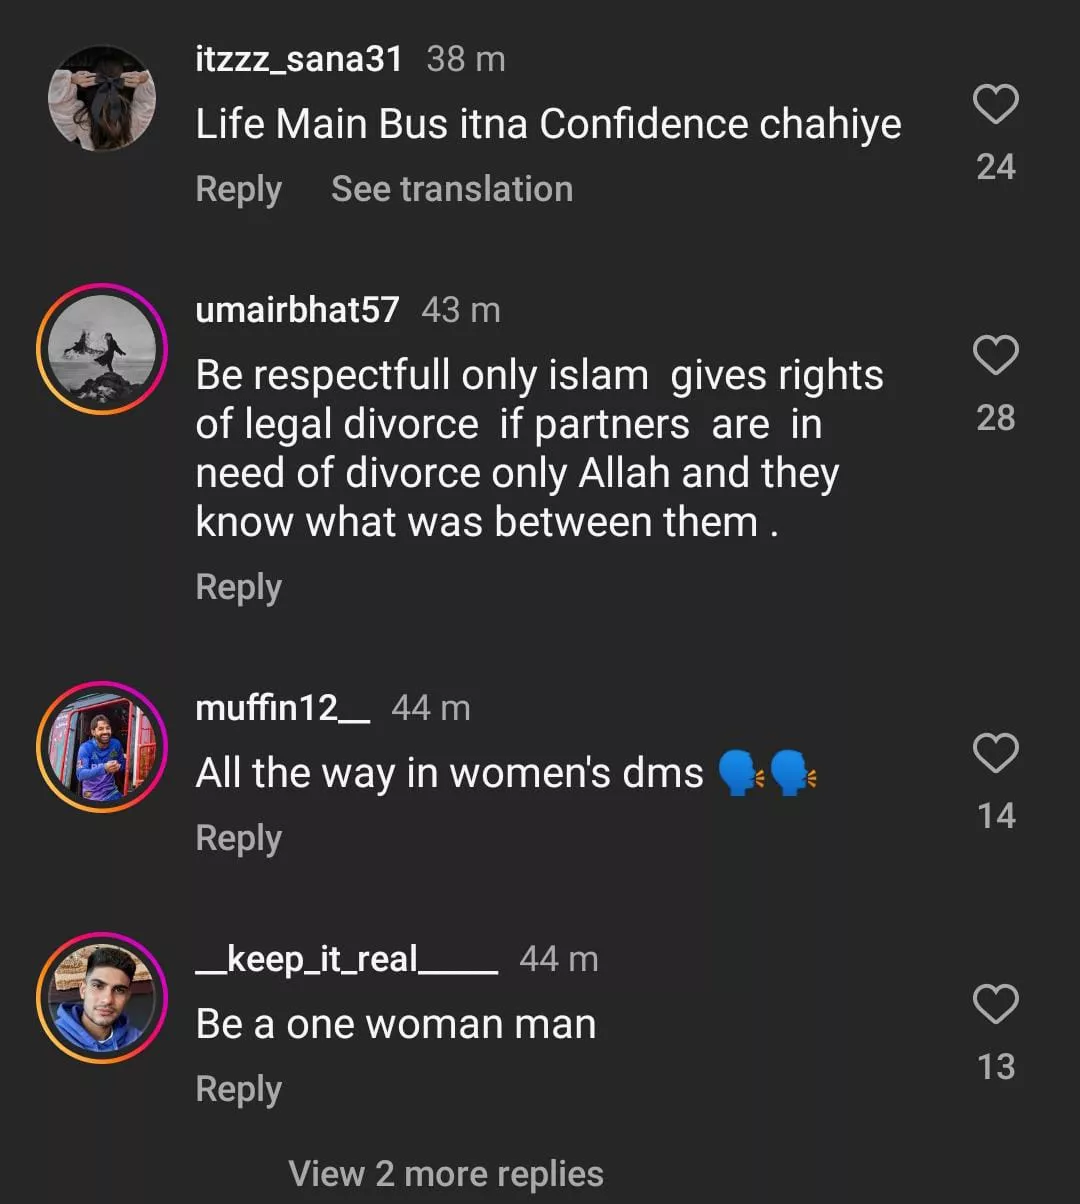Like muffin12__'s comment about women's dms
This screenshot has width=1080, height=1204.
click(x=995, y=753)
